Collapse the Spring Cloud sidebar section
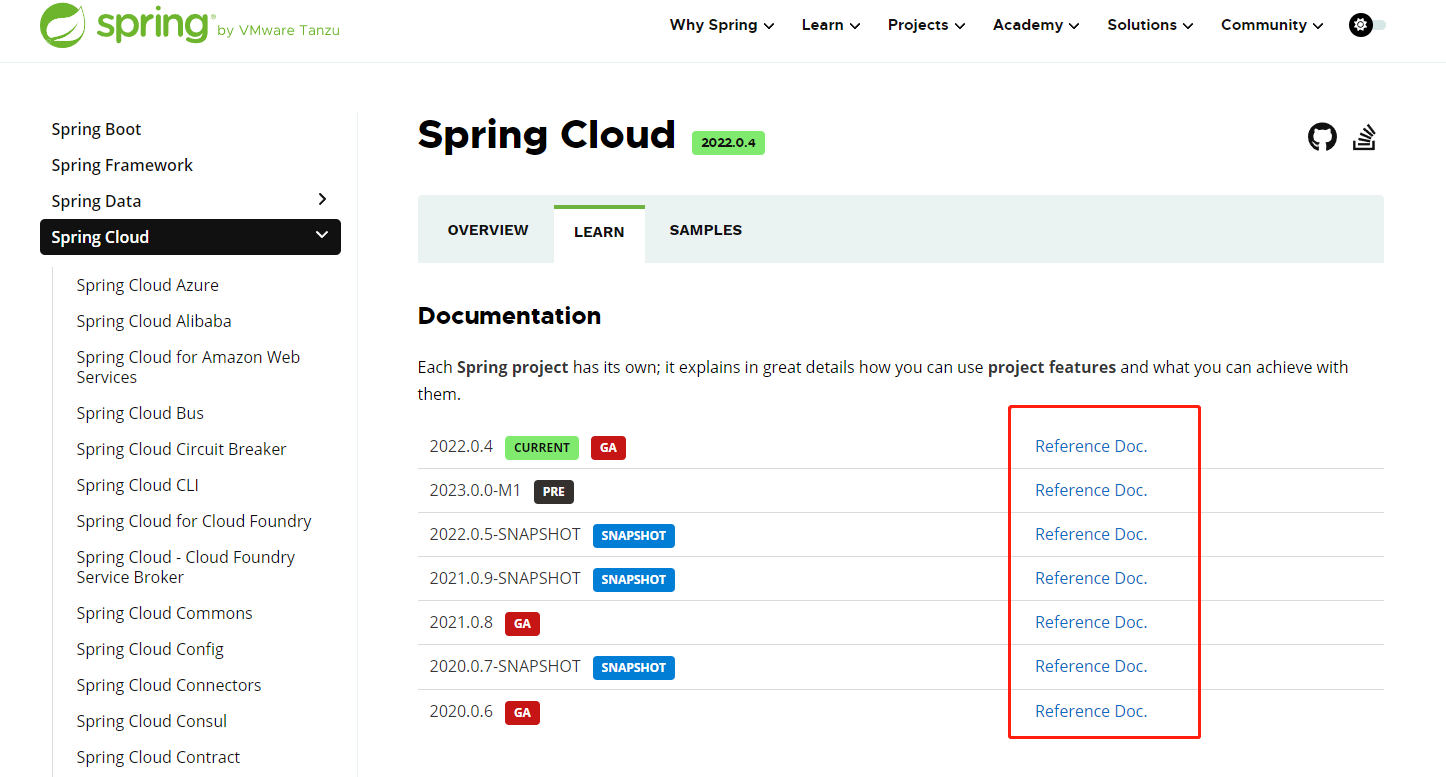 321,236
